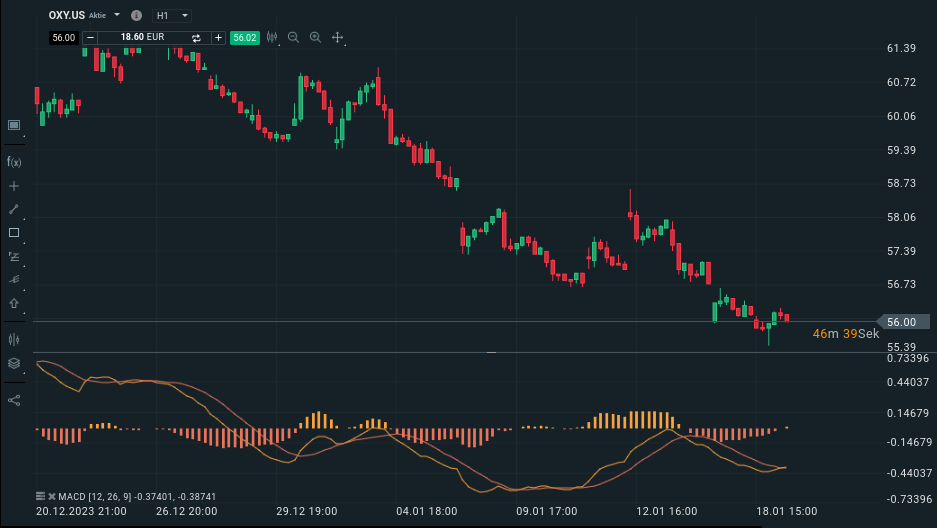
Task: Click the pane divider handle above MACD
Action: click(491, 352)
